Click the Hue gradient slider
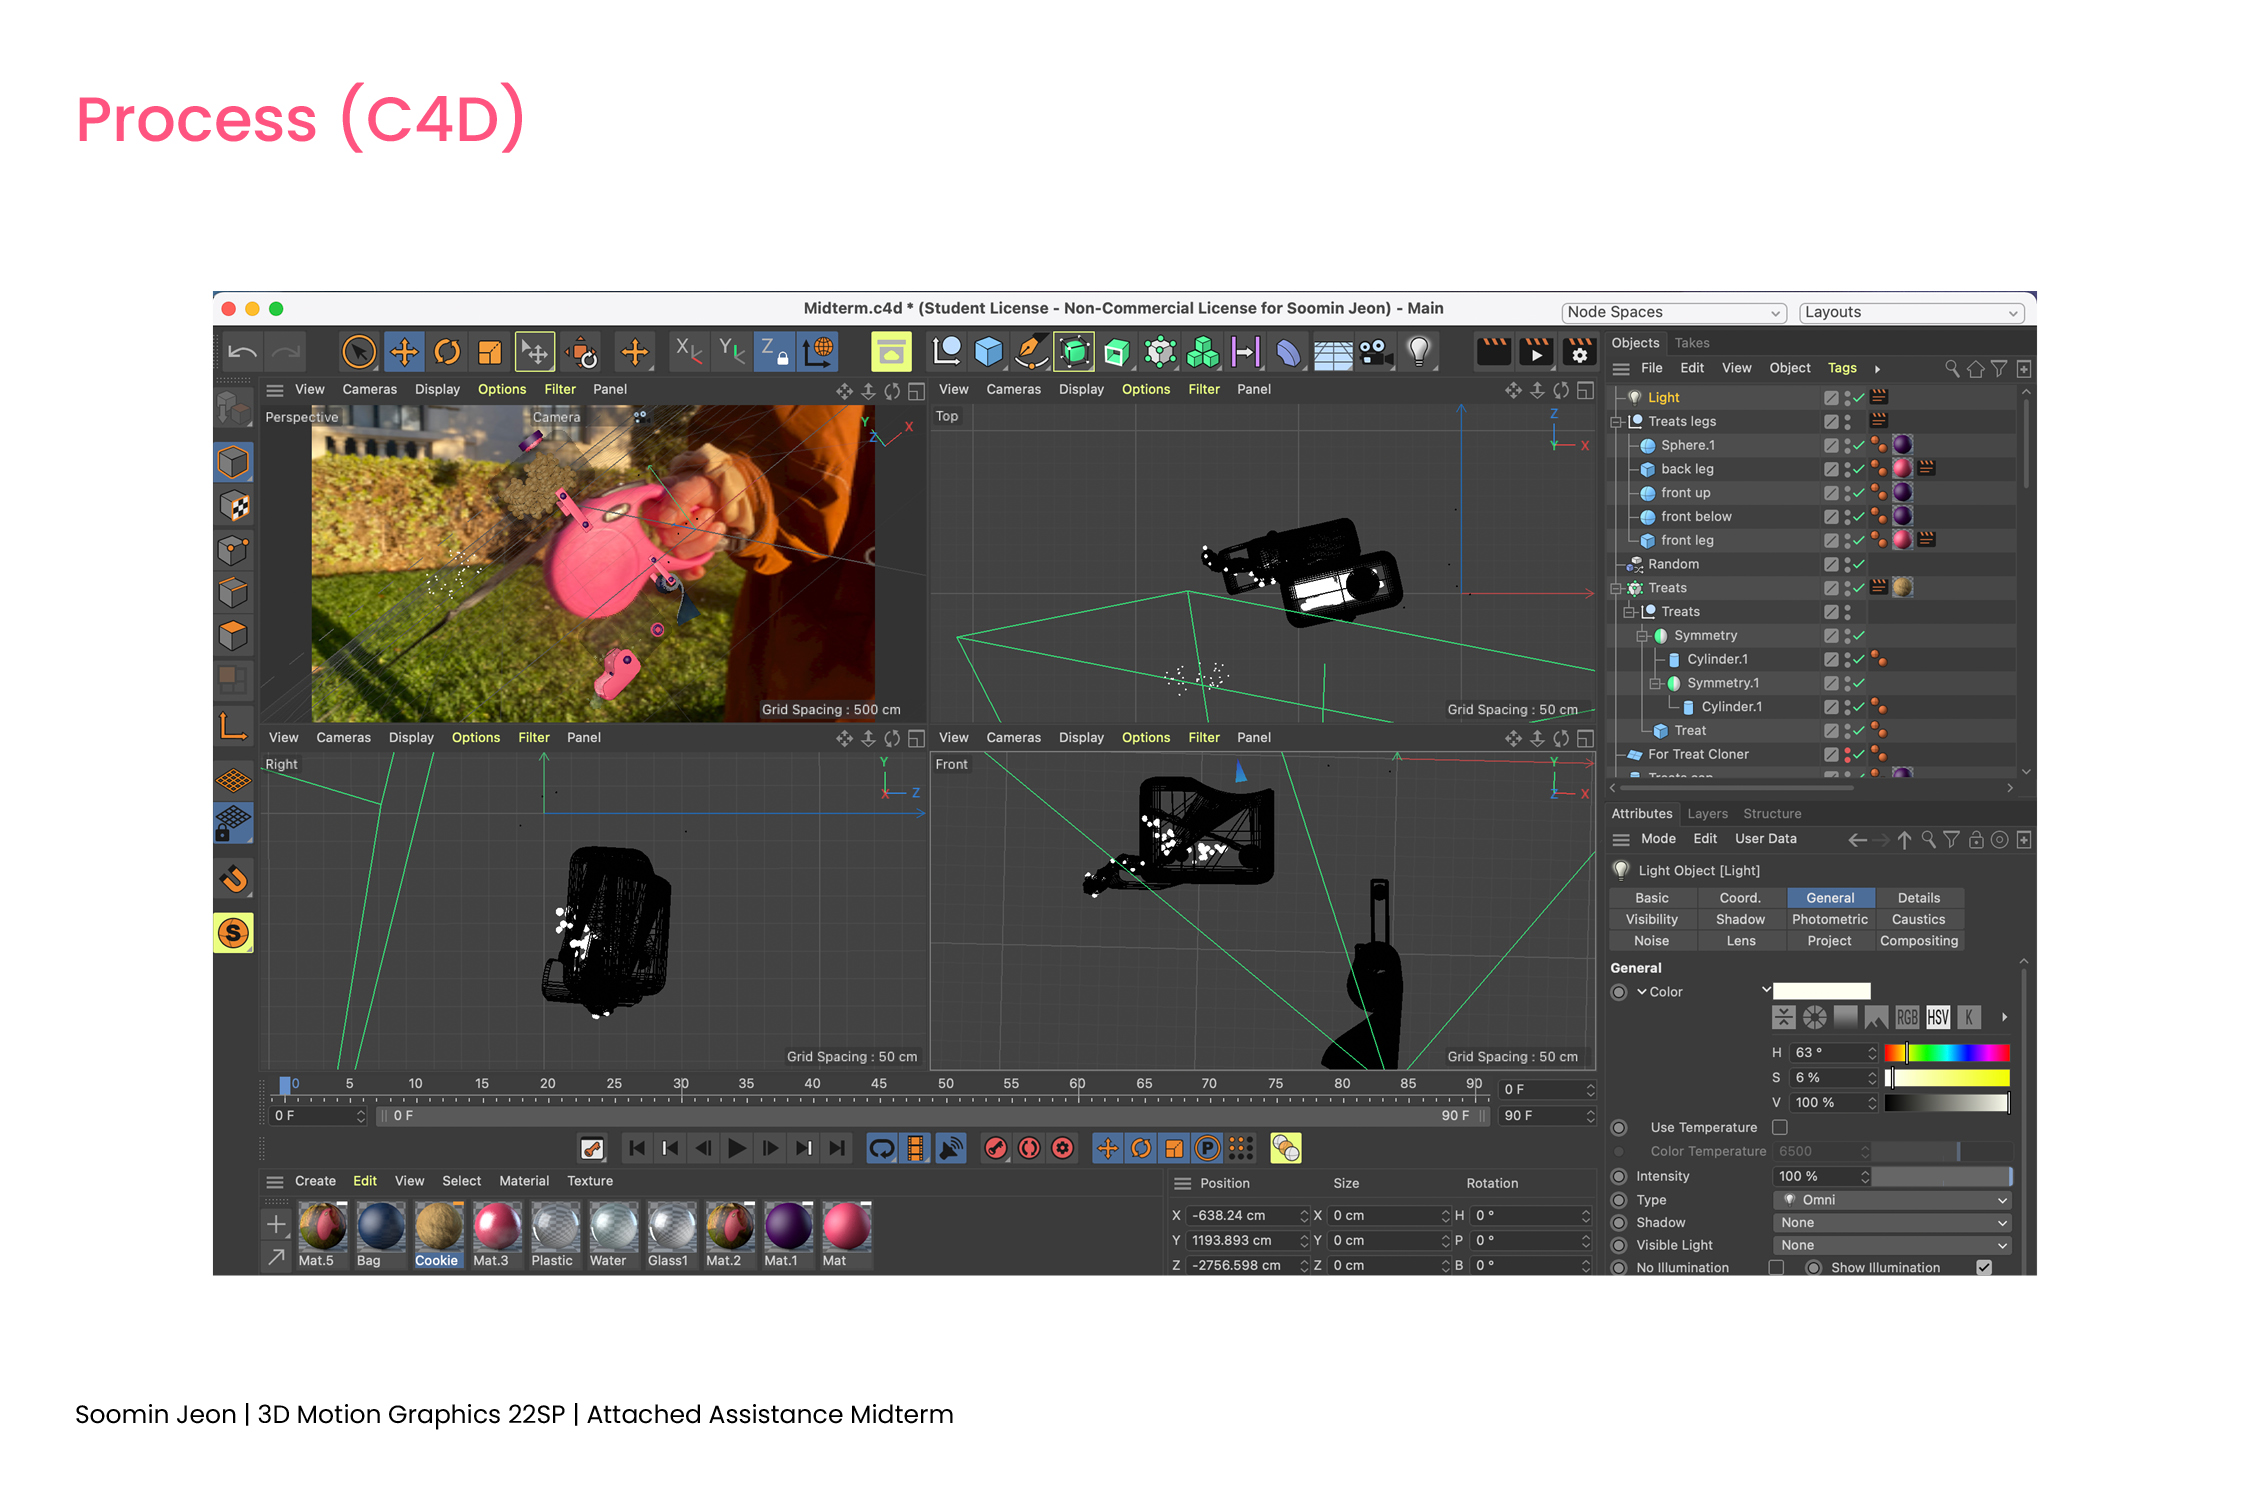This screenshot has width=2250, height=1500. tap(1946, 1053)
